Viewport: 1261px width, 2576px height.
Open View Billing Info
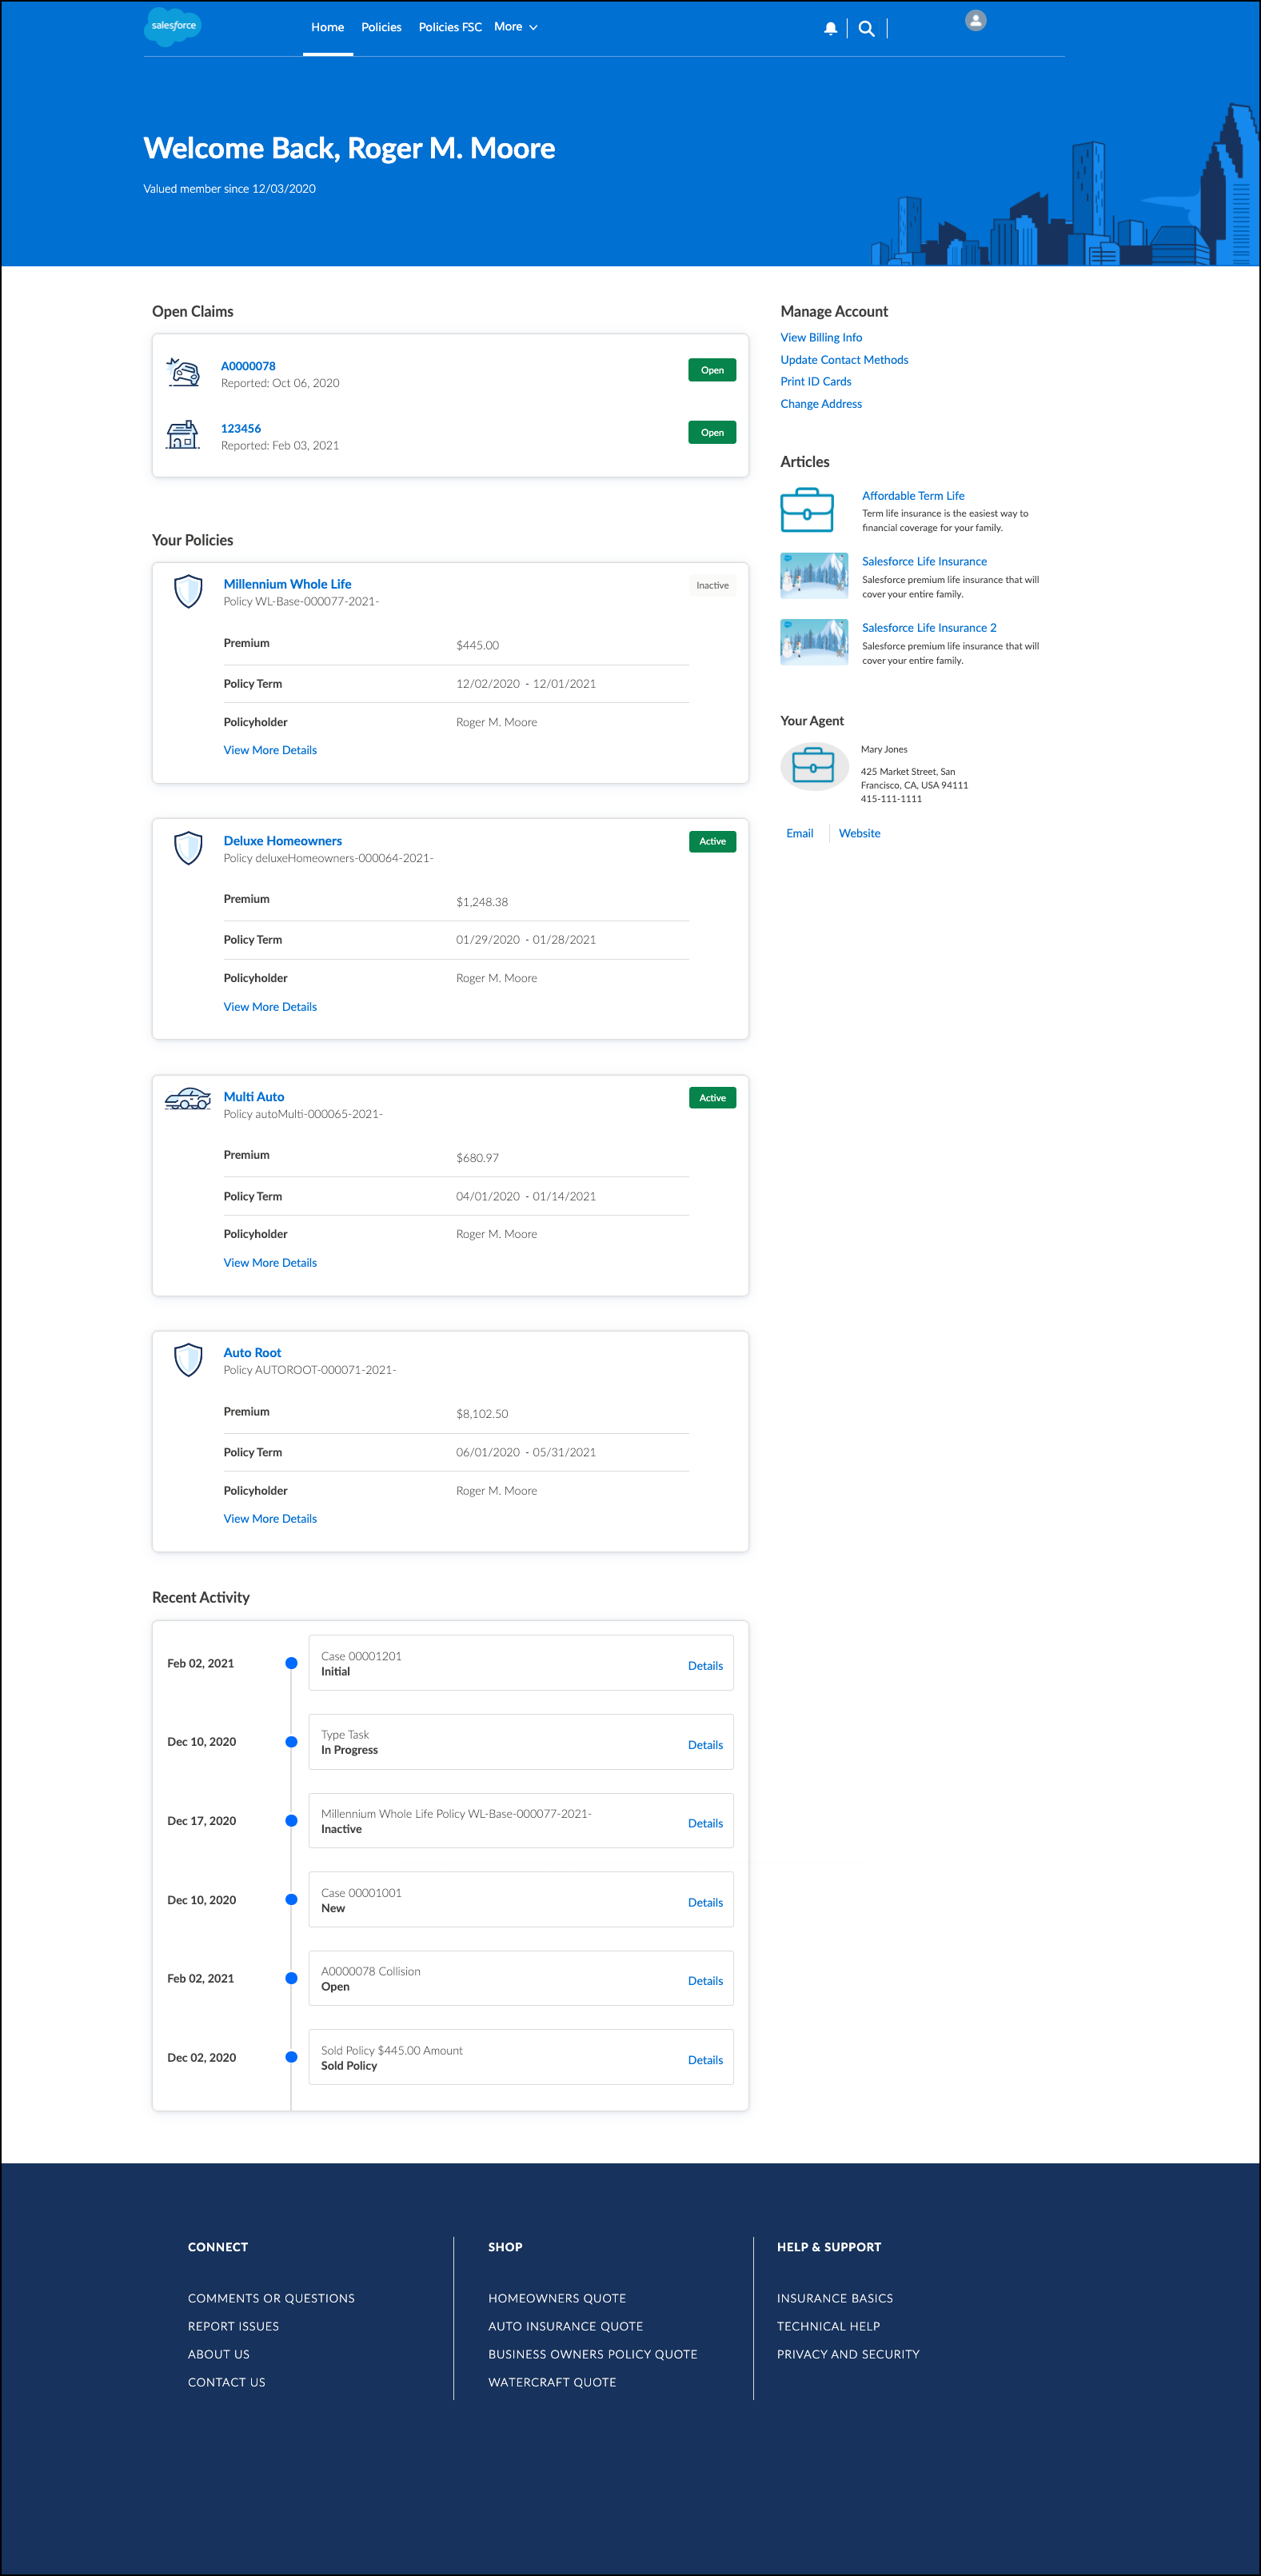coord(821,338)
